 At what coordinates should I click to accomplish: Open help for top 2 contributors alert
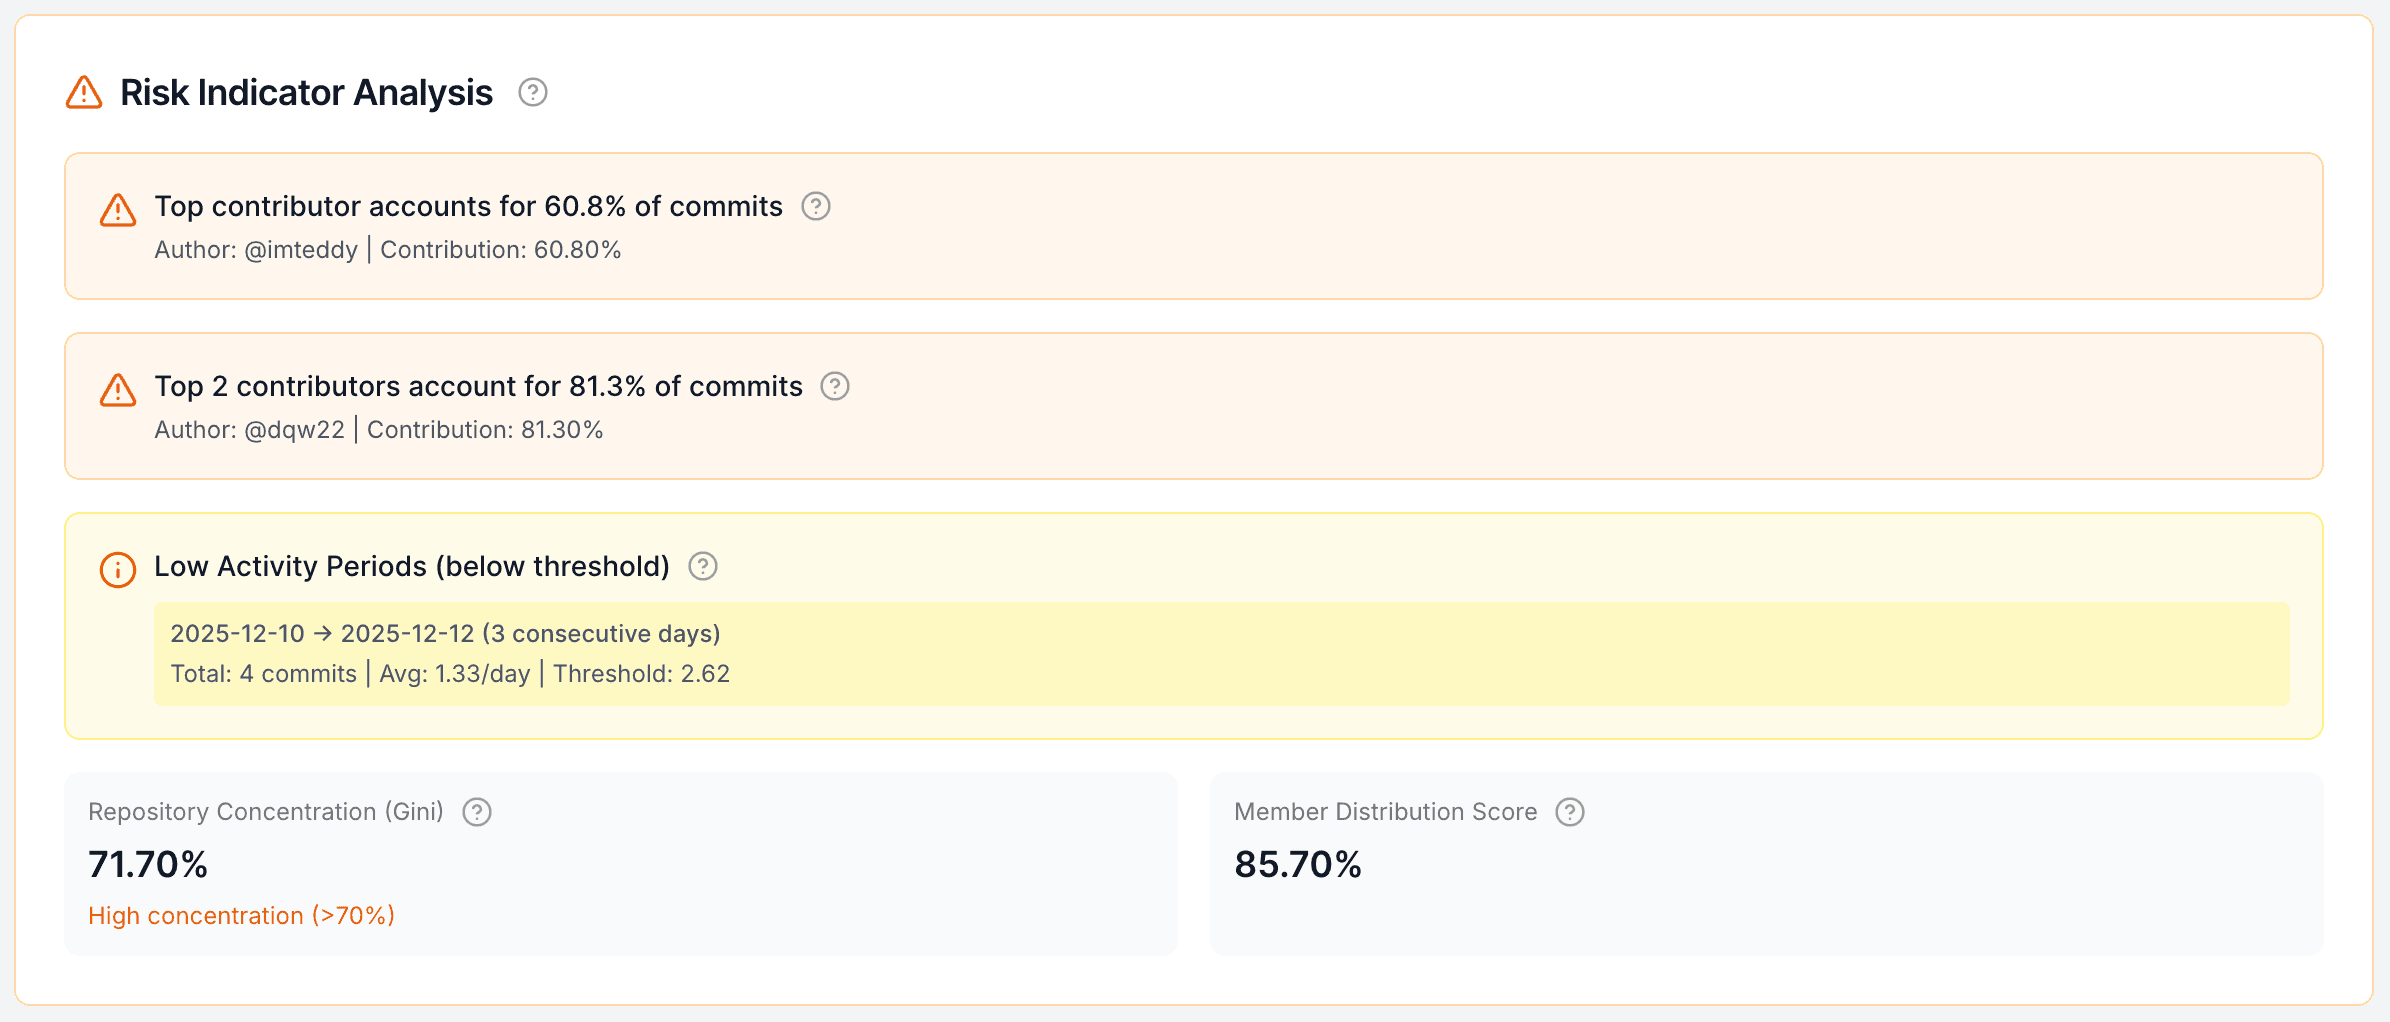[835, 386]
